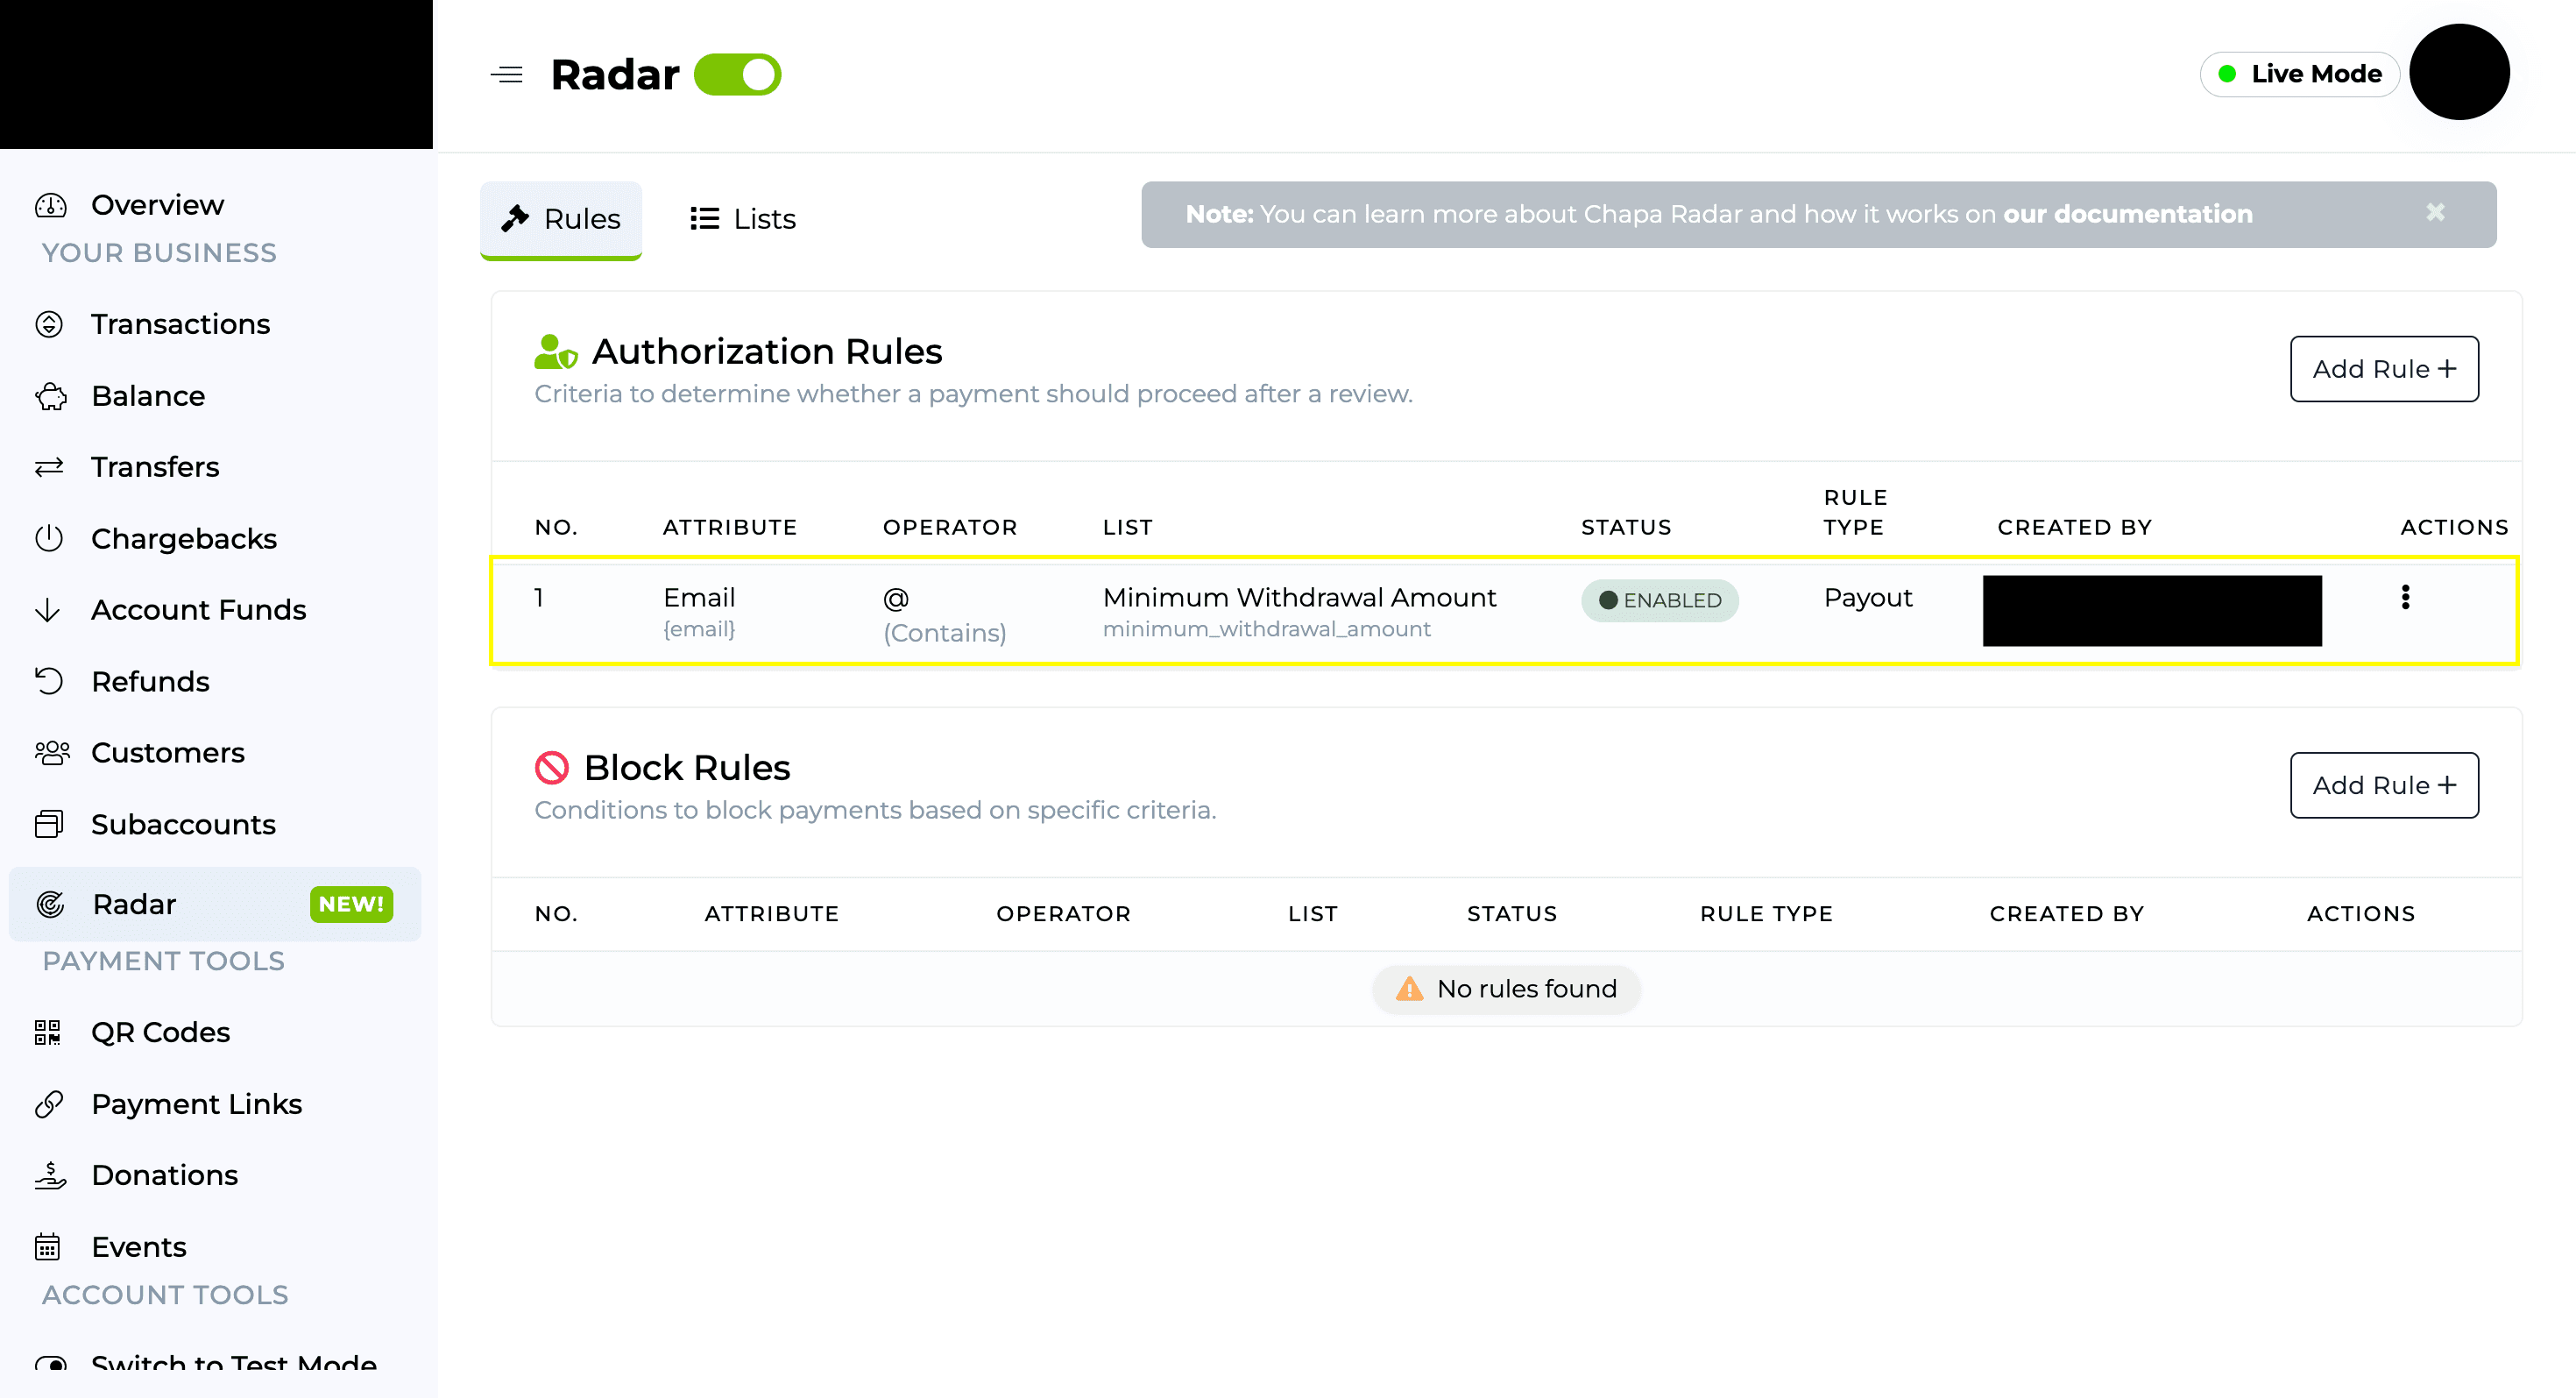2576x1398 pixels.
Task: Open the Donations page icon
Action: [x=50, y=1175]
